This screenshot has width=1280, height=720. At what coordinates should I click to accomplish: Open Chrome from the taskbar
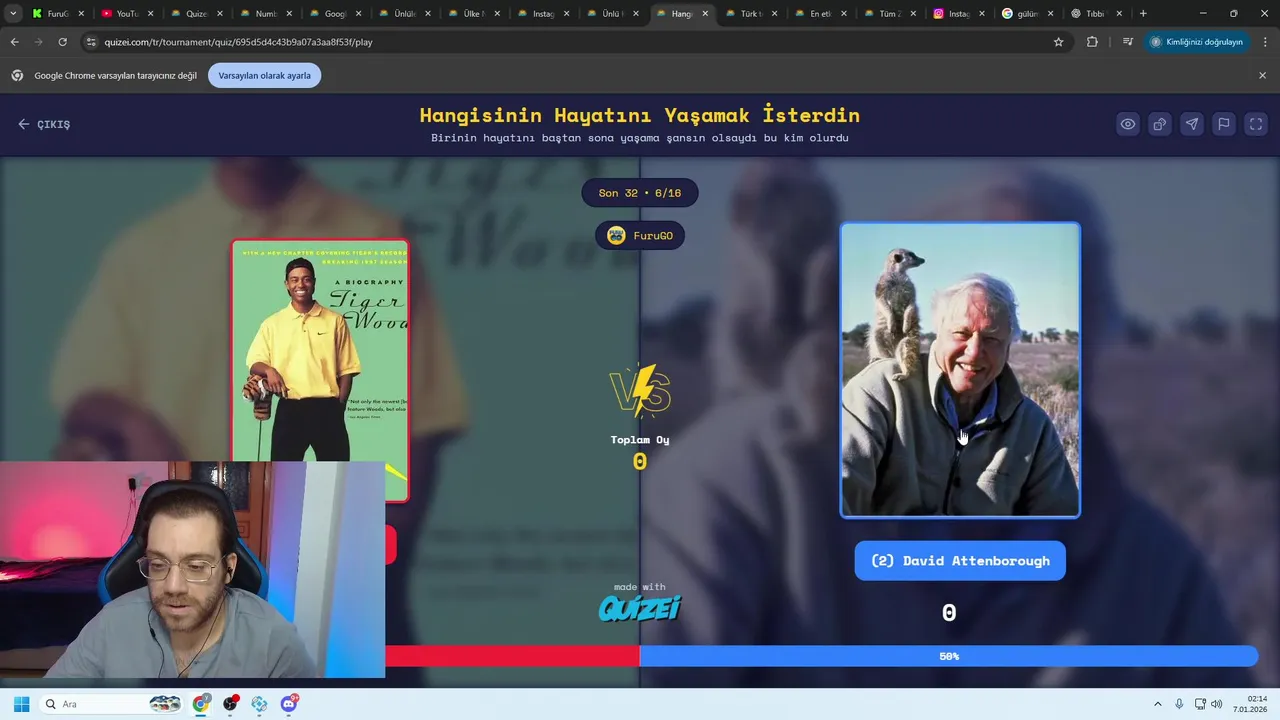[x=201, y=704]
